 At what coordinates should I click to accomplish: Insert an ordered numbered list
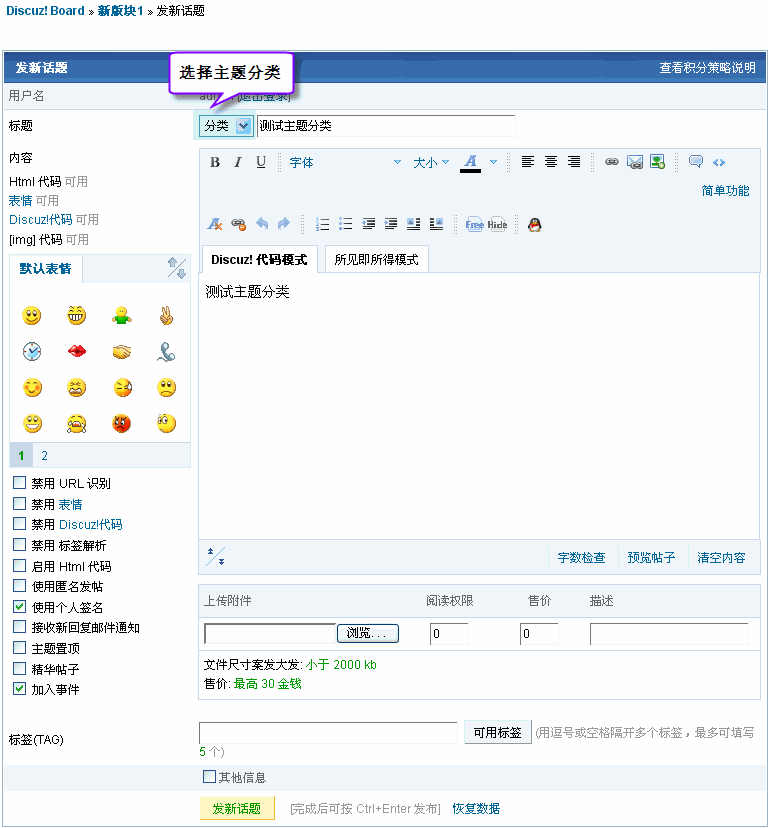(323, 224)
